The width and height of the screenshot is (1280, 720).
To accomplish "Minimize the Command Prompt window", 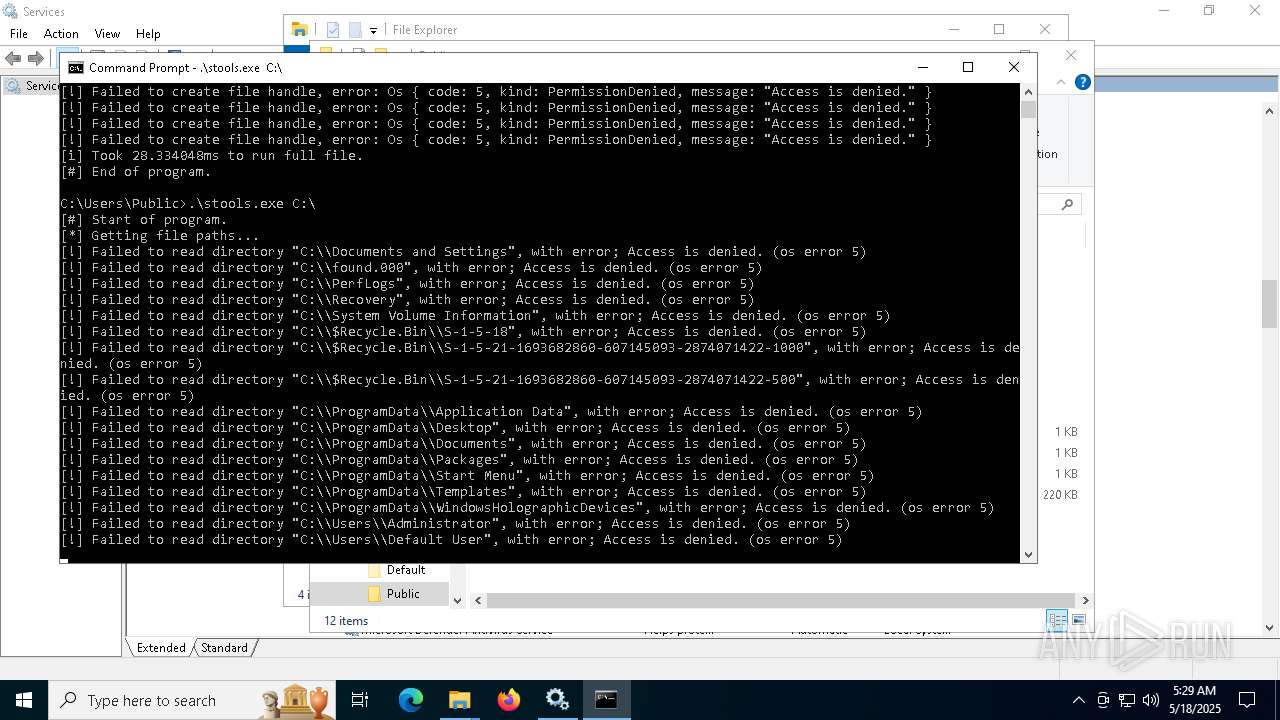I will tap(921, 67).
